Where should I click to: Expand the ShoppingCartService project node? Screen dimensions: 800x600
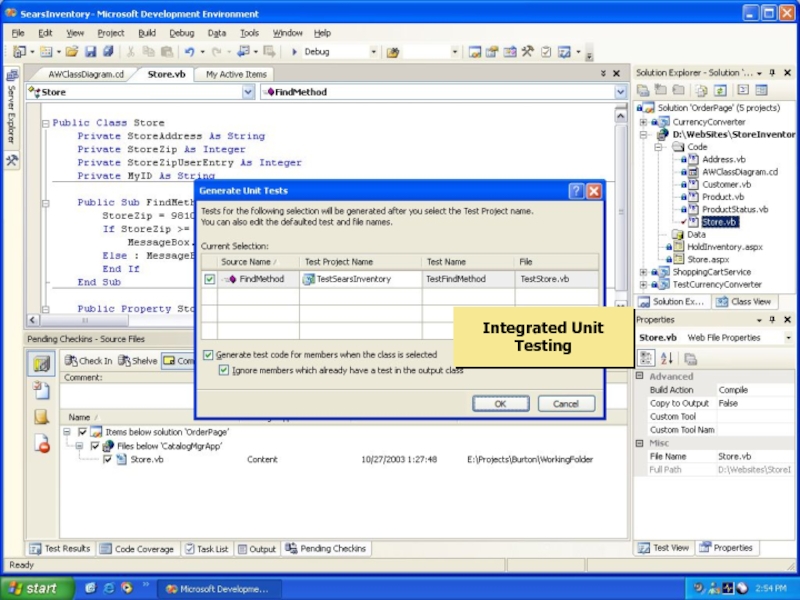click(x=643, y=272)
